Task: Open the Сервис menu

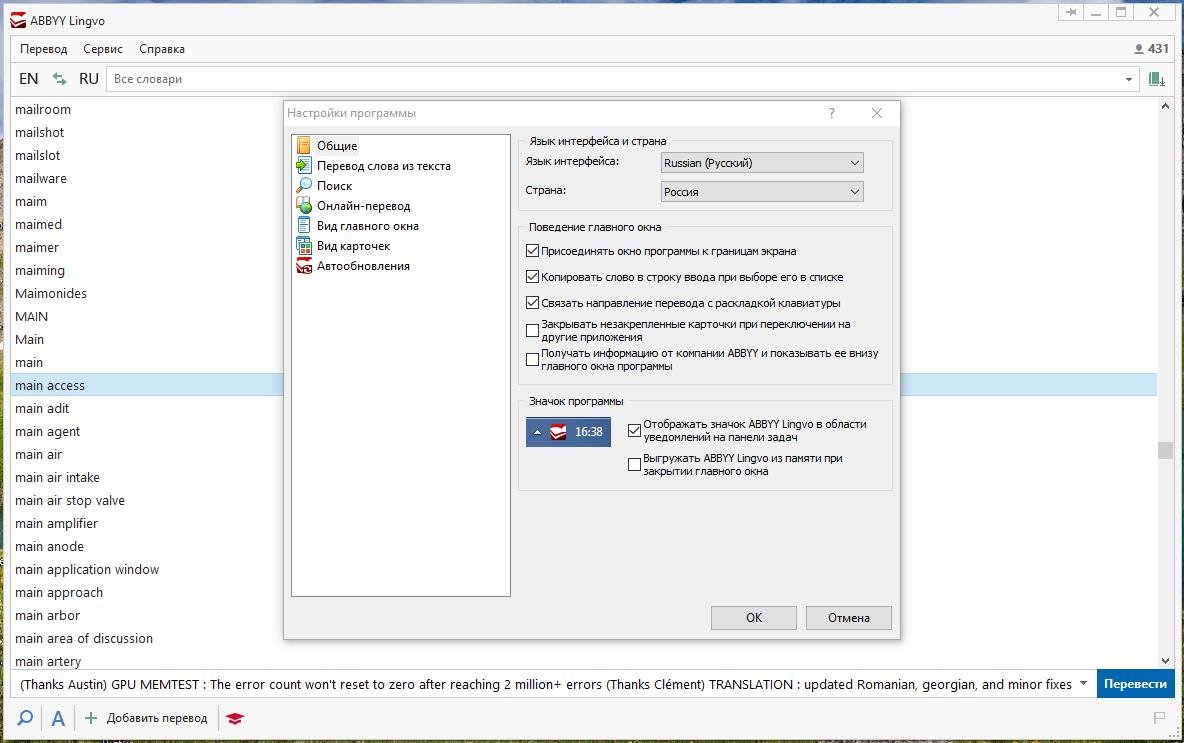Action: (x=103, y=49)
